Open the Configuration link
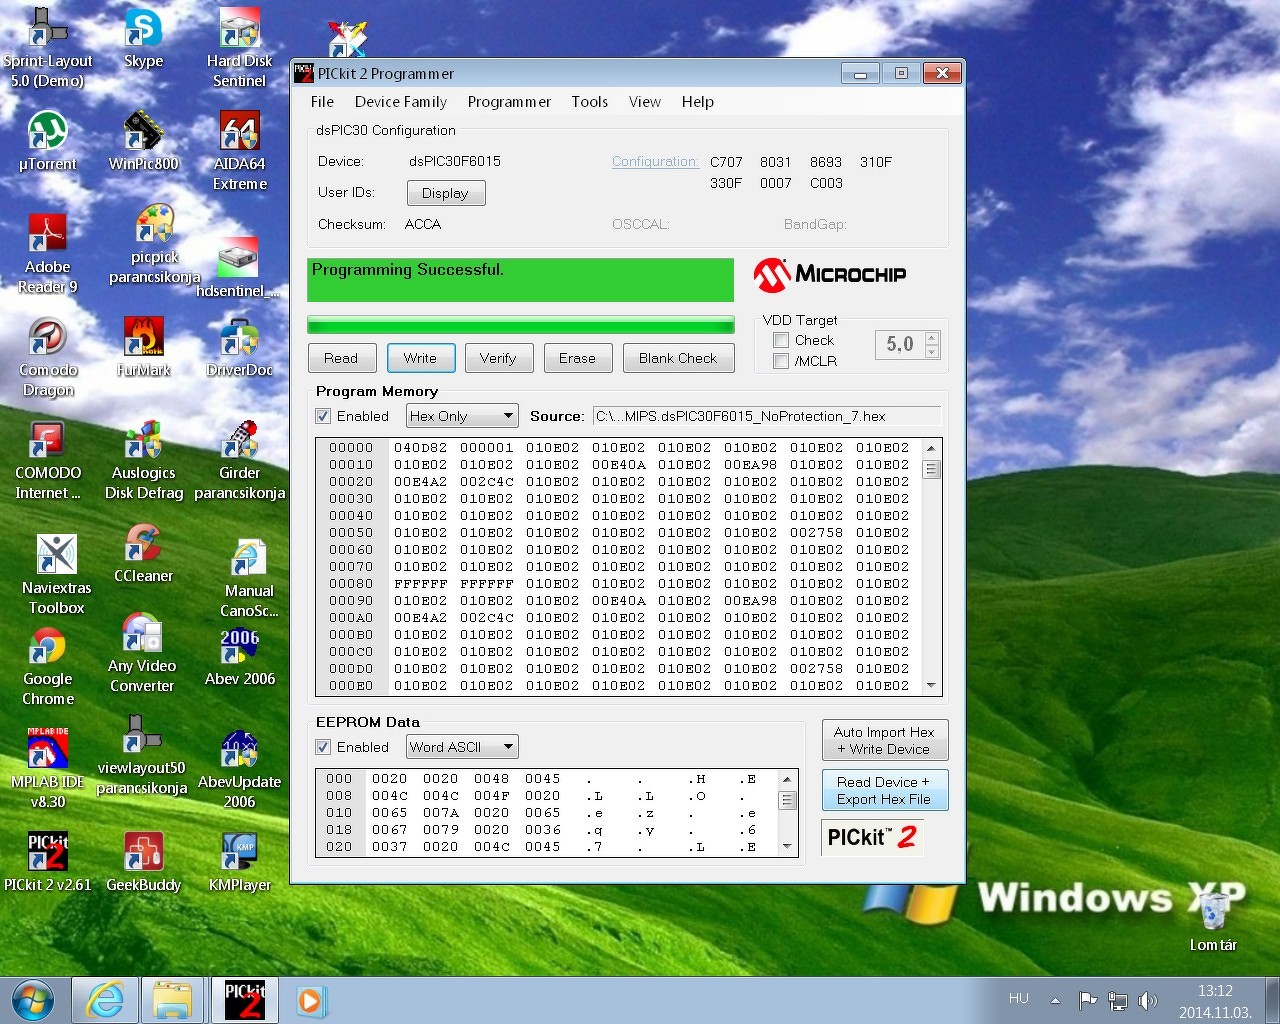 coord(655,162)
